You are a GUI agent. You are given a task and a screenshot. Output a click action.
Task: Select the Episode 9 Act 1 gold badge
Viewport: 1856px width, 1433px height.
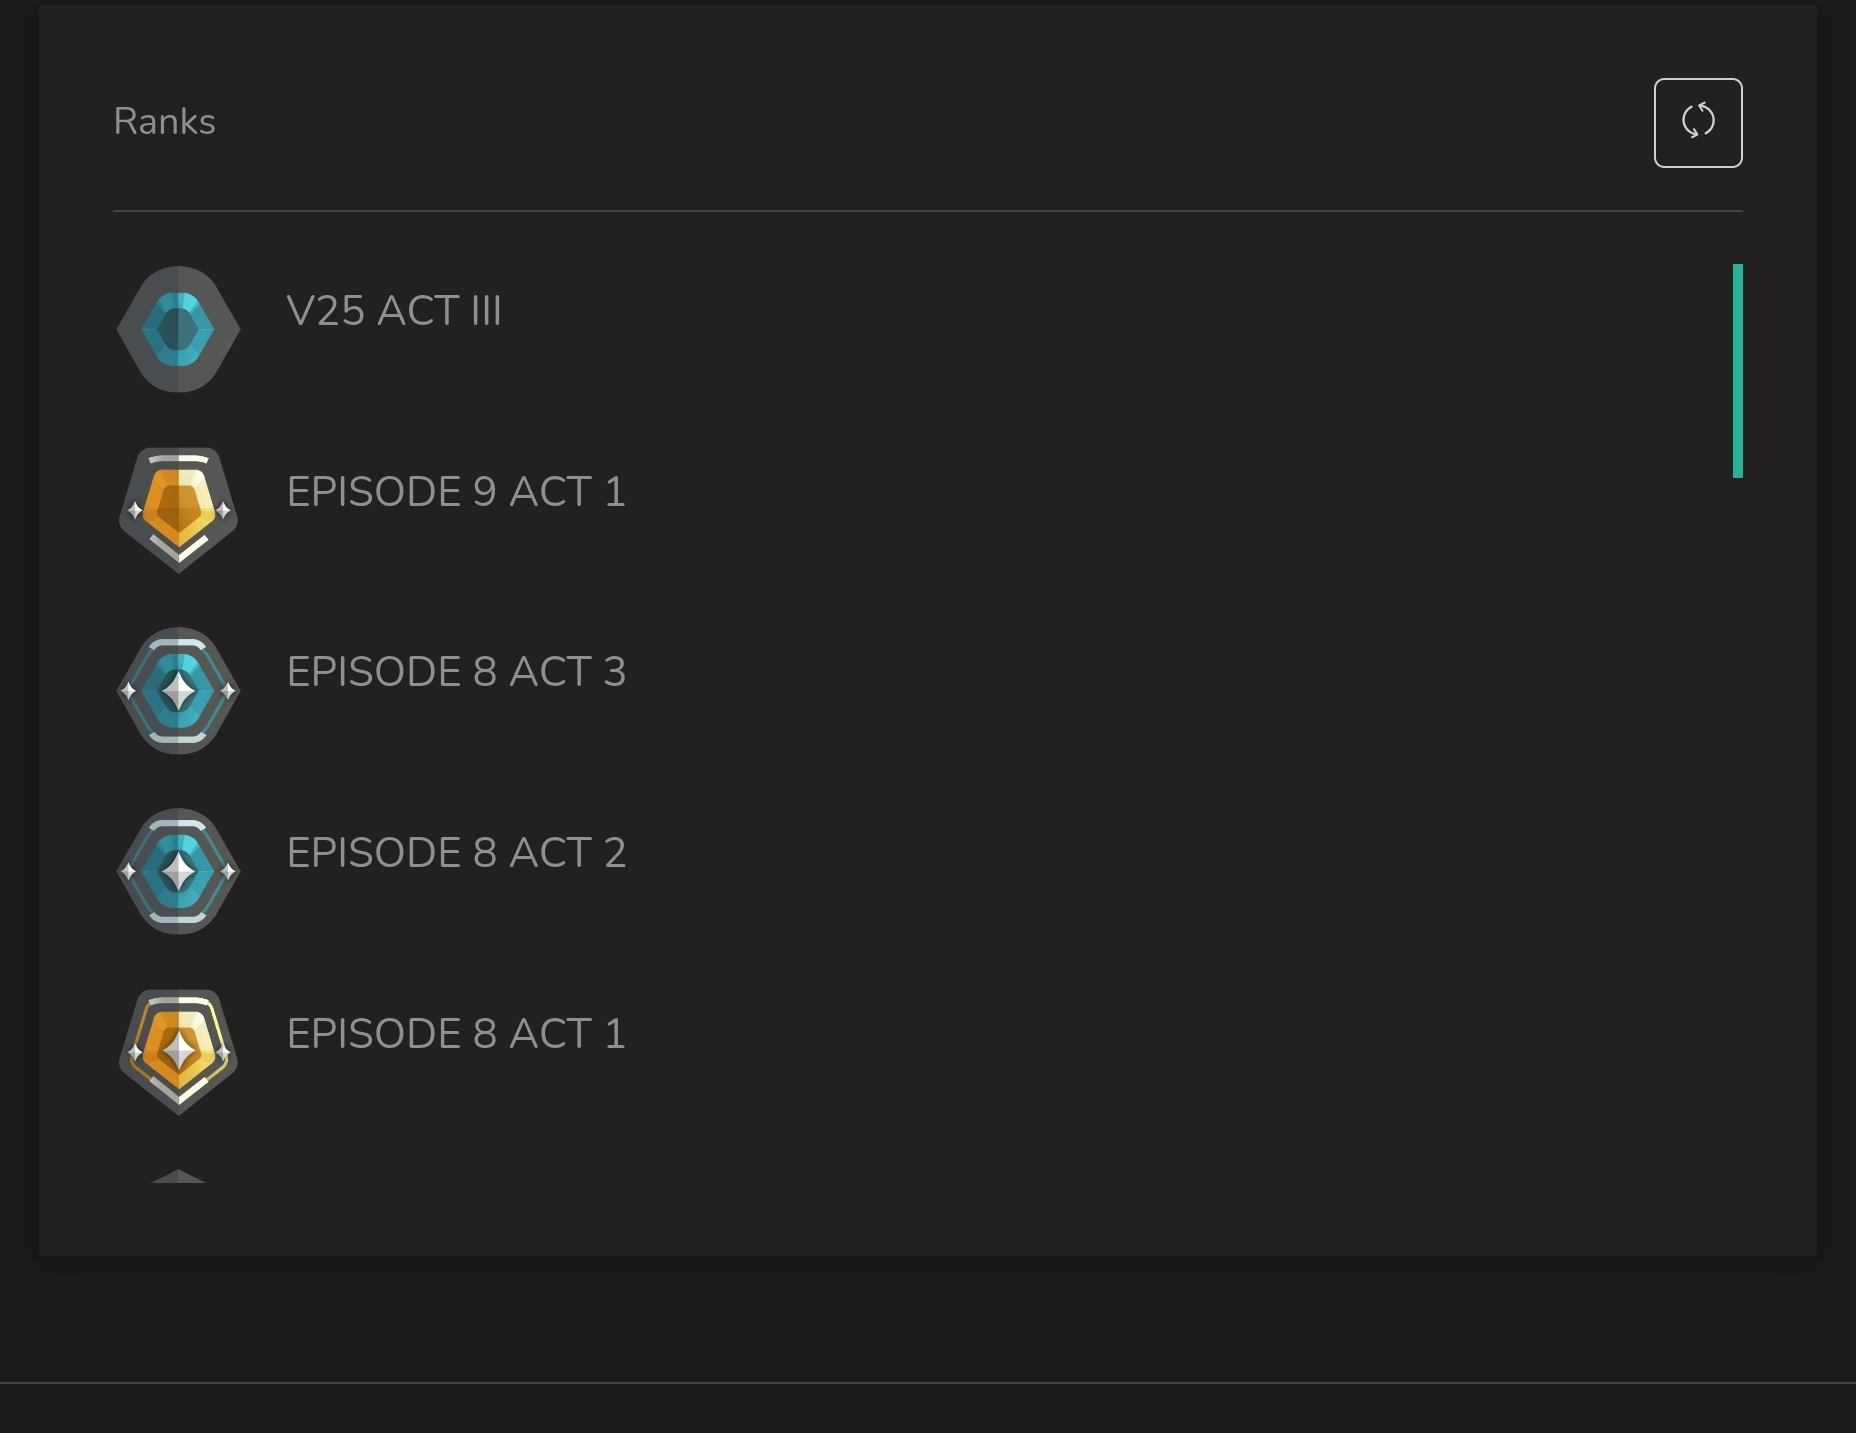click(178, 509)
